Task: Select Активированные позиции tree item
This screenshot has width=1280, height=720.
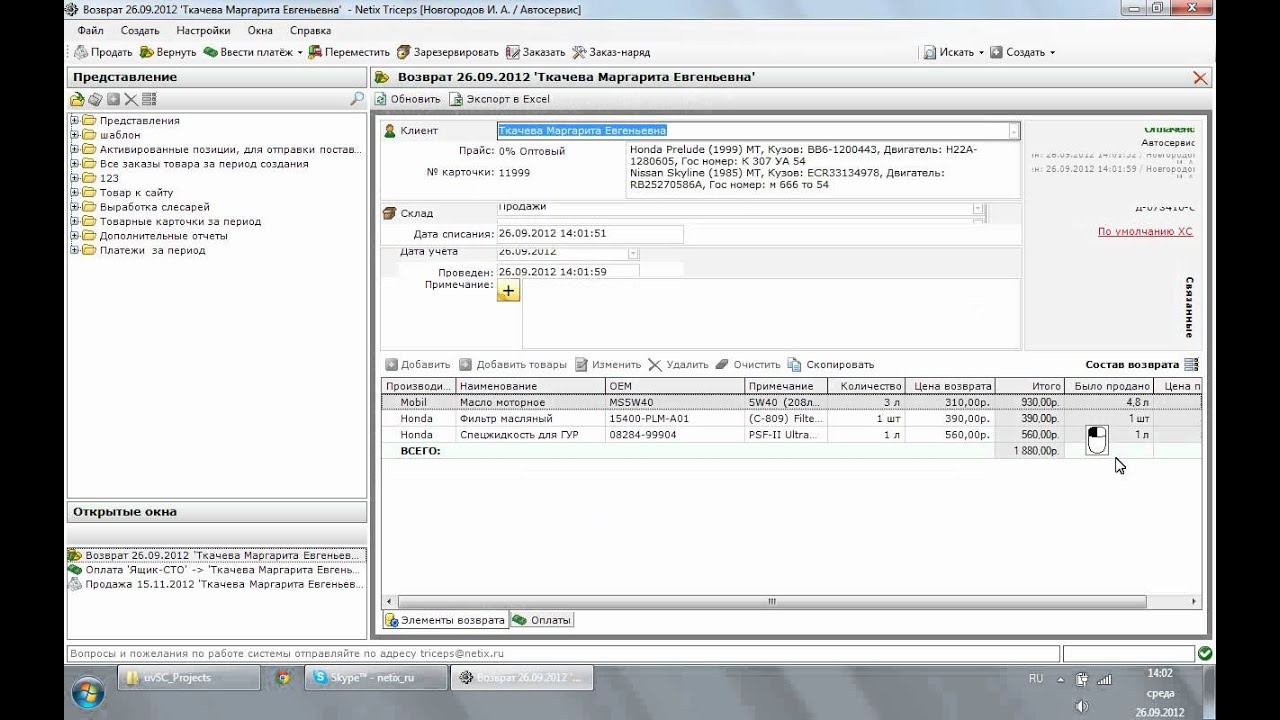Action: (231, 149)
